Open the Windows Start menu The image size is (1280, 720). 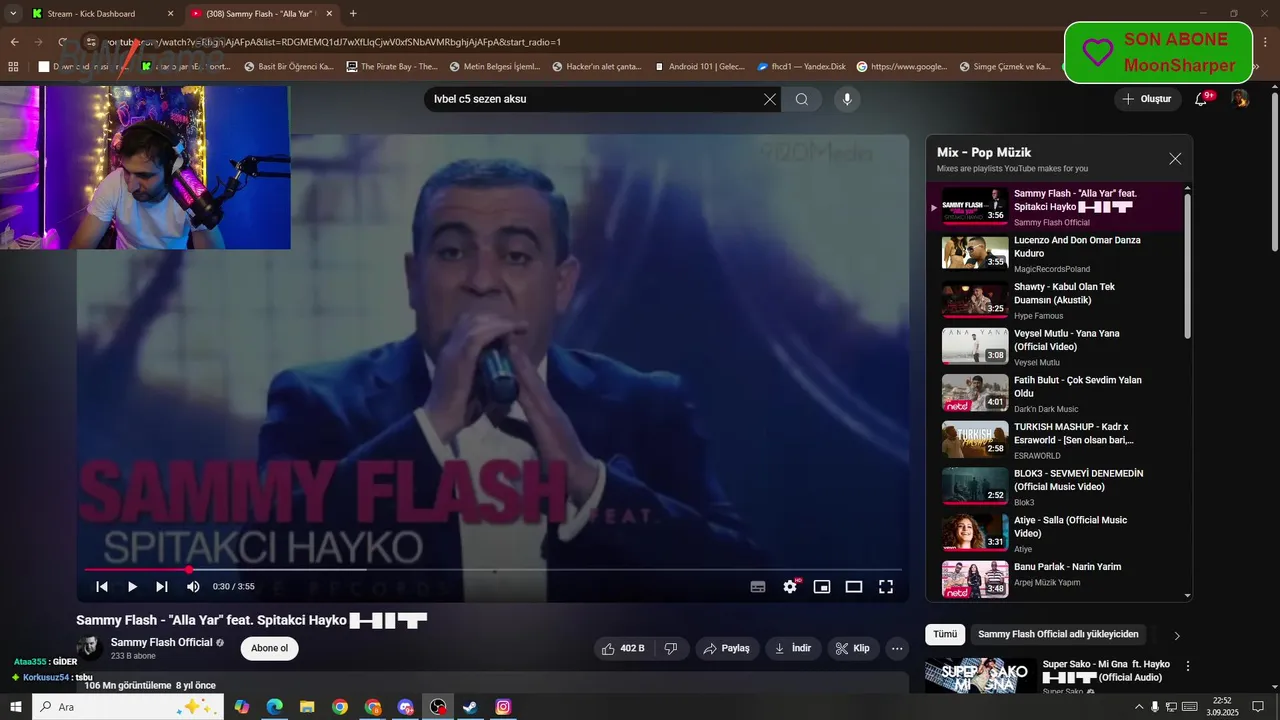[16, 707]
